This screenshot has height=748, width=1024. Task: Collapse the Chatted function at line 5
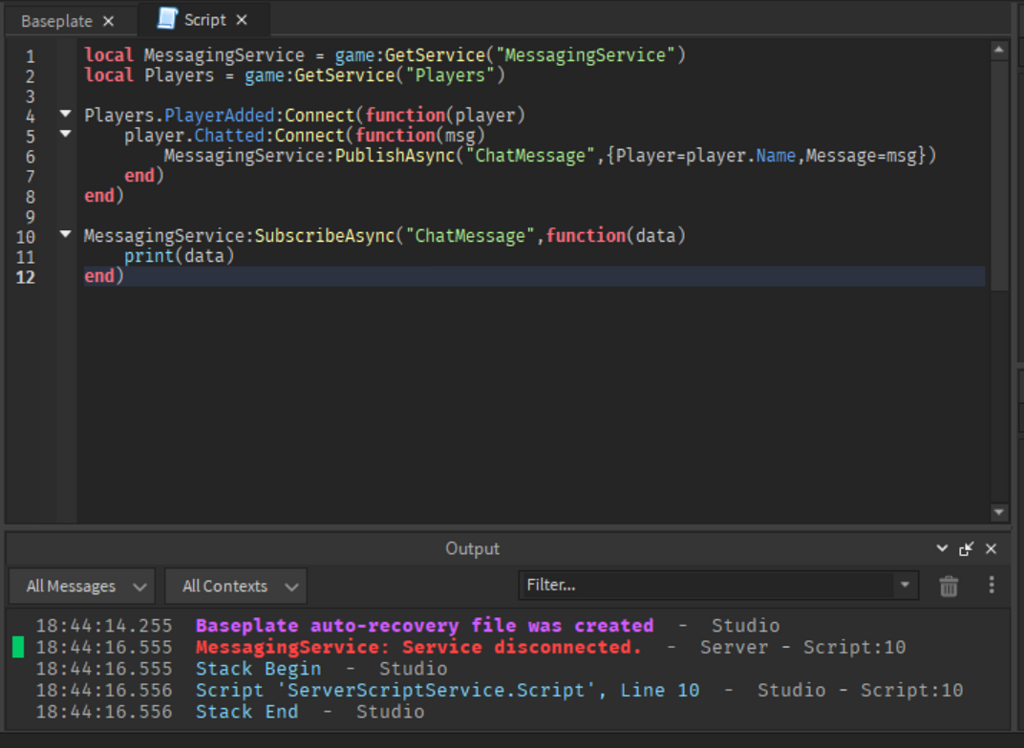66,134
